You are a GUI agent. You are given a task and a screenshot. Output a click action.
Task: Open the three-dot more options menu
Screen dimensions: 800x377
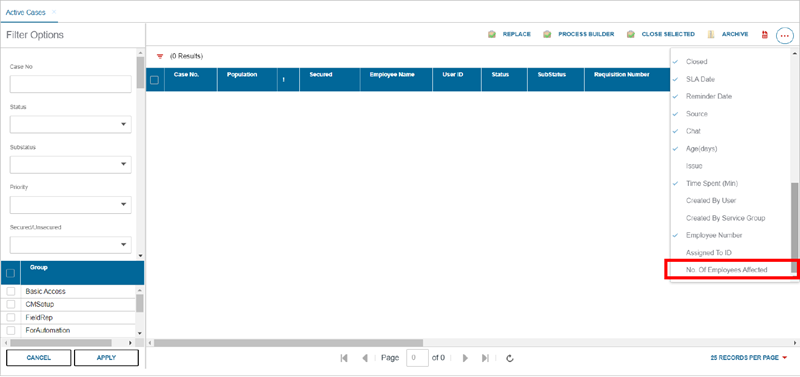pyautogui.click(x=785, y=36)
